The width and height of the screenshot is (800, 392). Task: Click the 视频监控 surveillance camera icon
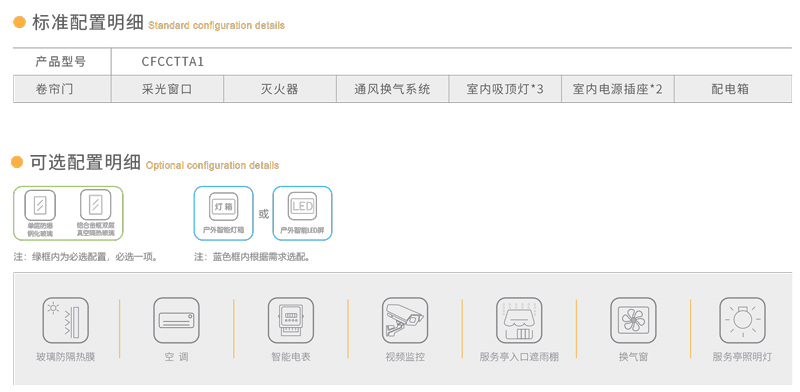coord(405,321)
